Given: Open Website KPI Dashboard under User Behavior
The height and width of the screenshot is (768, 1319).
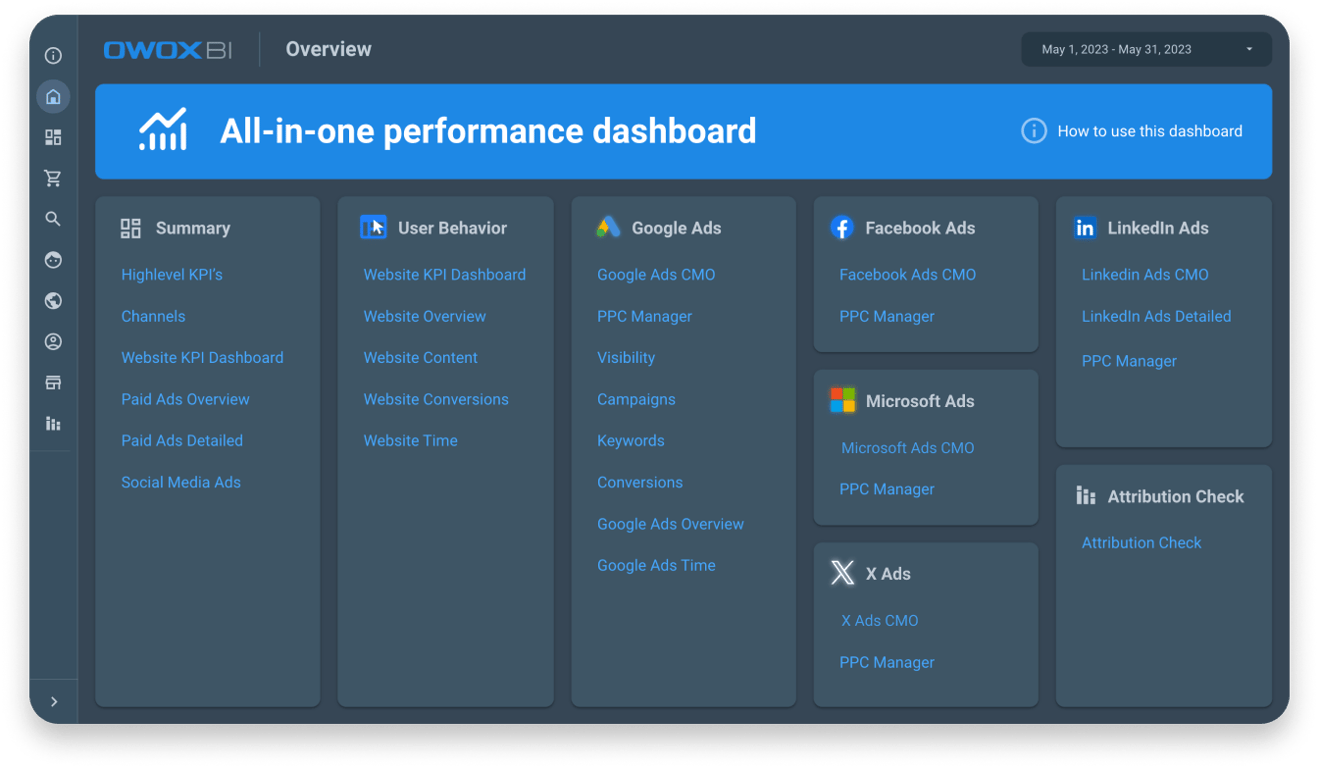Looking at the screenshot, I should pos(444,275).
